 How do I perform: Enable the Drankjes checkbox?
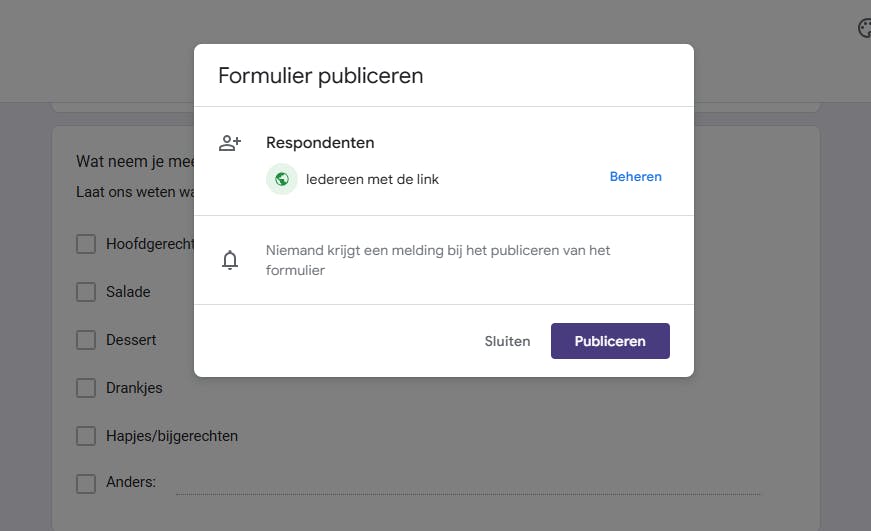[86, 388]
